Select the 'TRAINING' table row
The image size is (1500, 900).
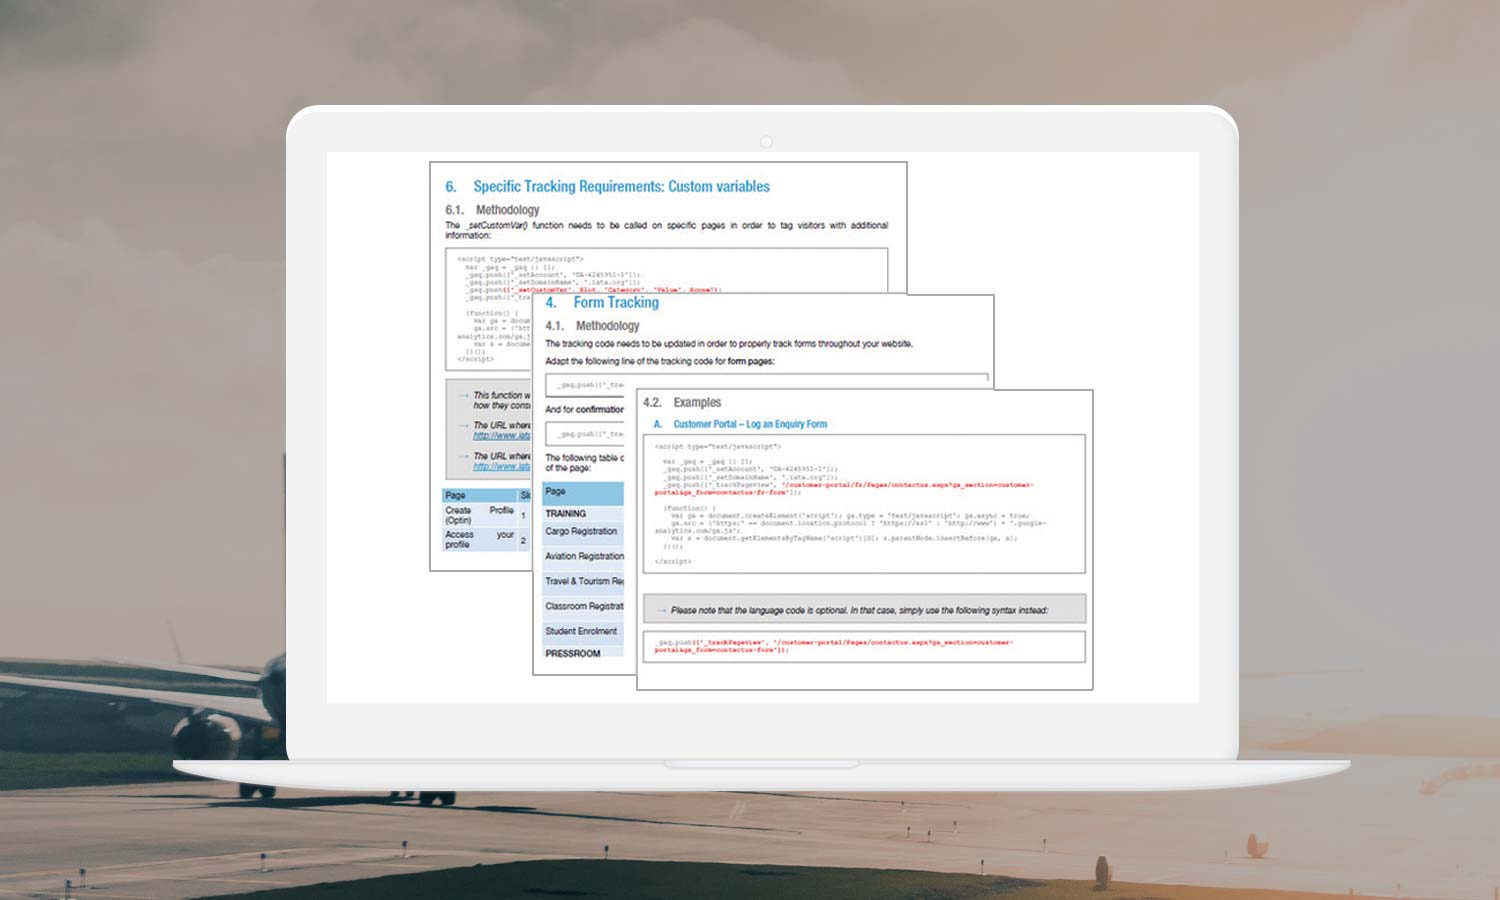click(566, 513)
